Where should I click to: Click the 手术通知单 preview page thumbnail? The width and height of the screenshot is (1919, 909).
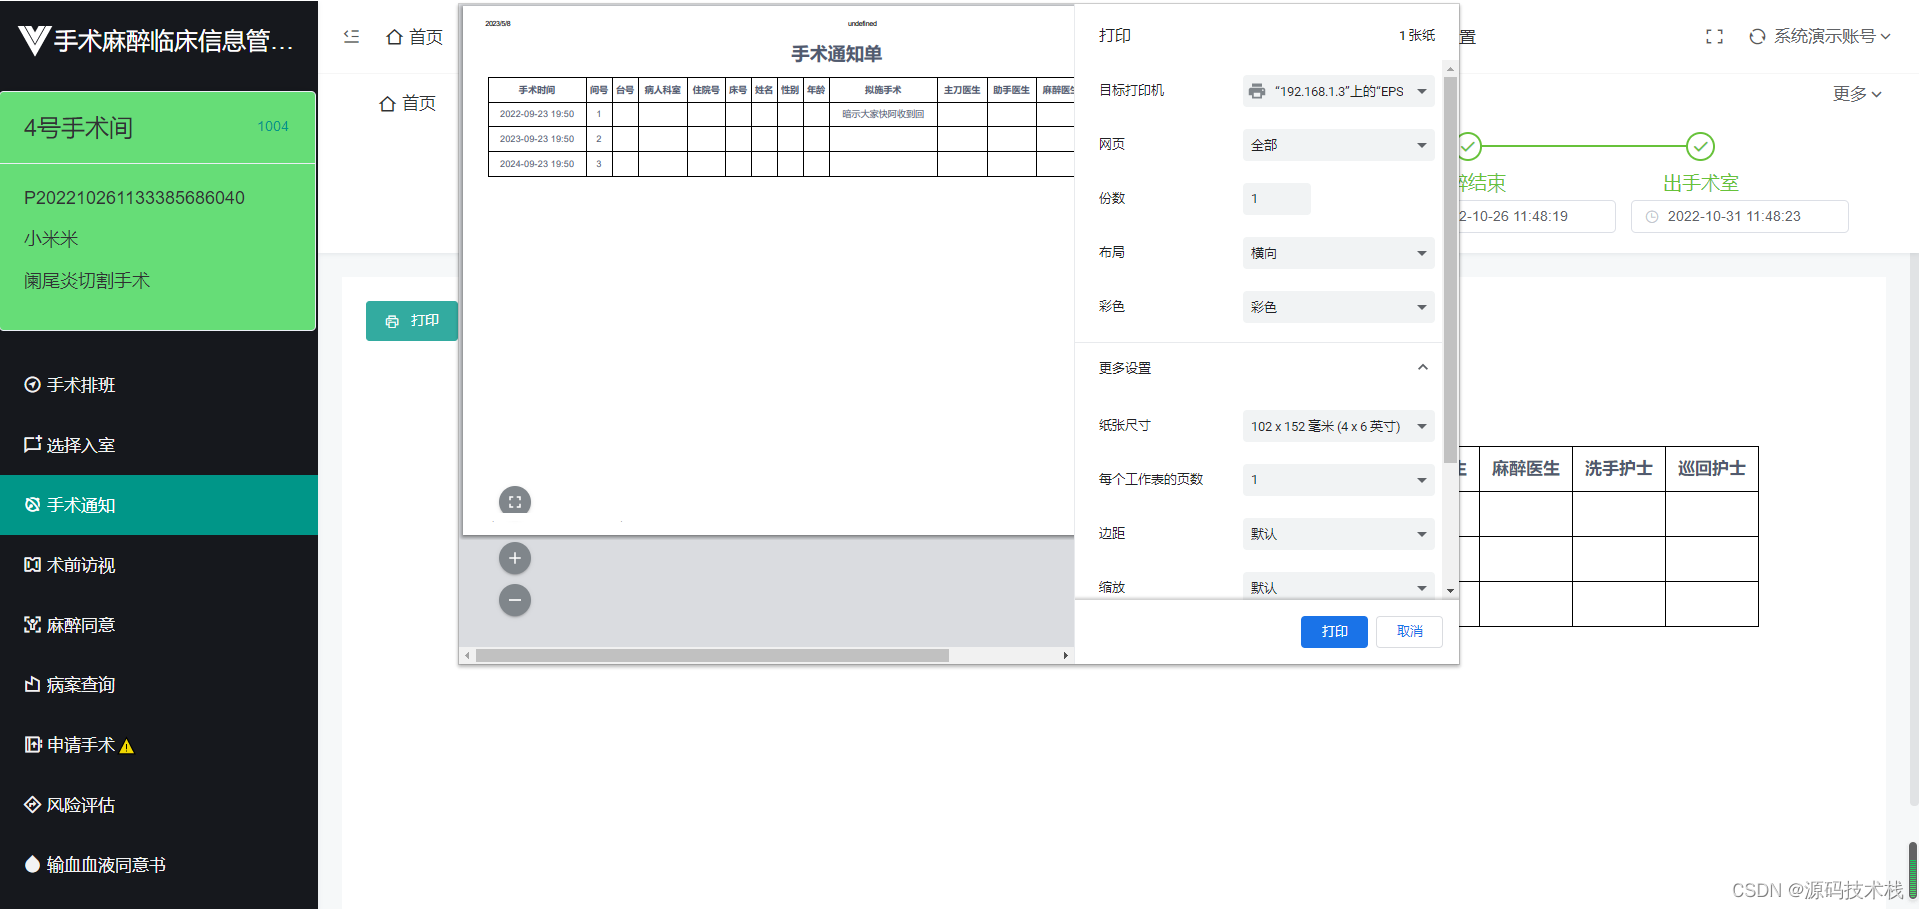tap(768, 270)
